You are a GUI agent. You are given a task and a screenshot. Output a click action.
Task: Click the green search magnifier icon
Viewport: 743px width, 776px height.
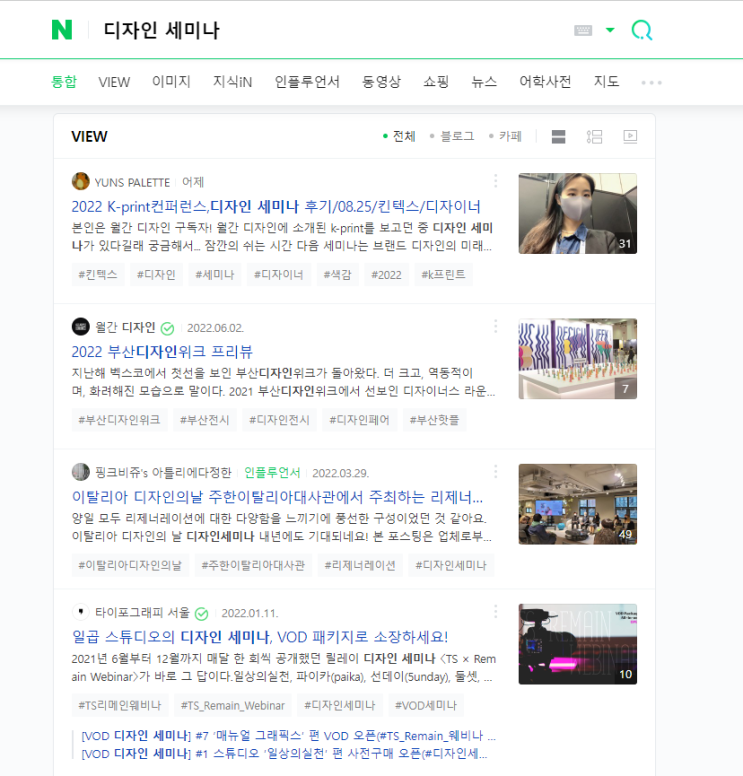click(x=642, y=30)
